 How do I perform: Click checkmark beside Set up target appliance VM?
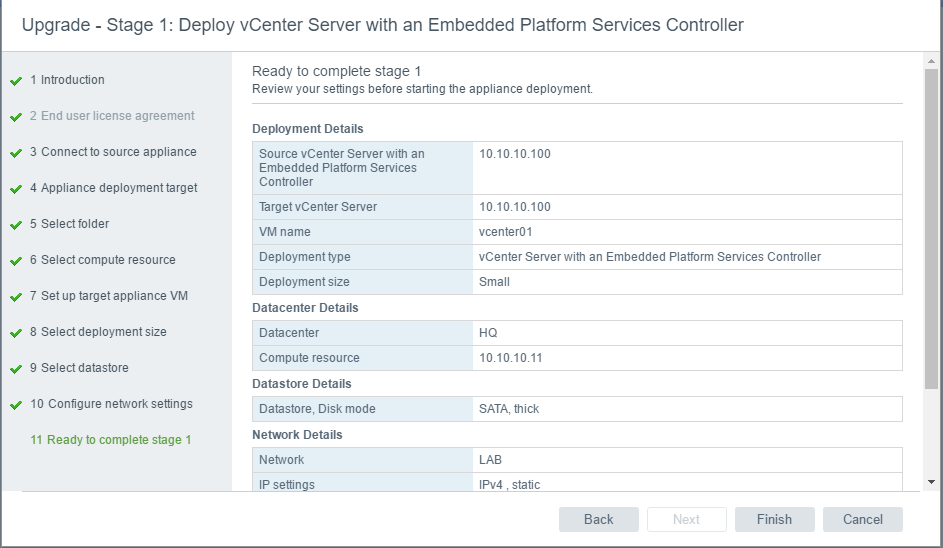click(x=16, y=297)
